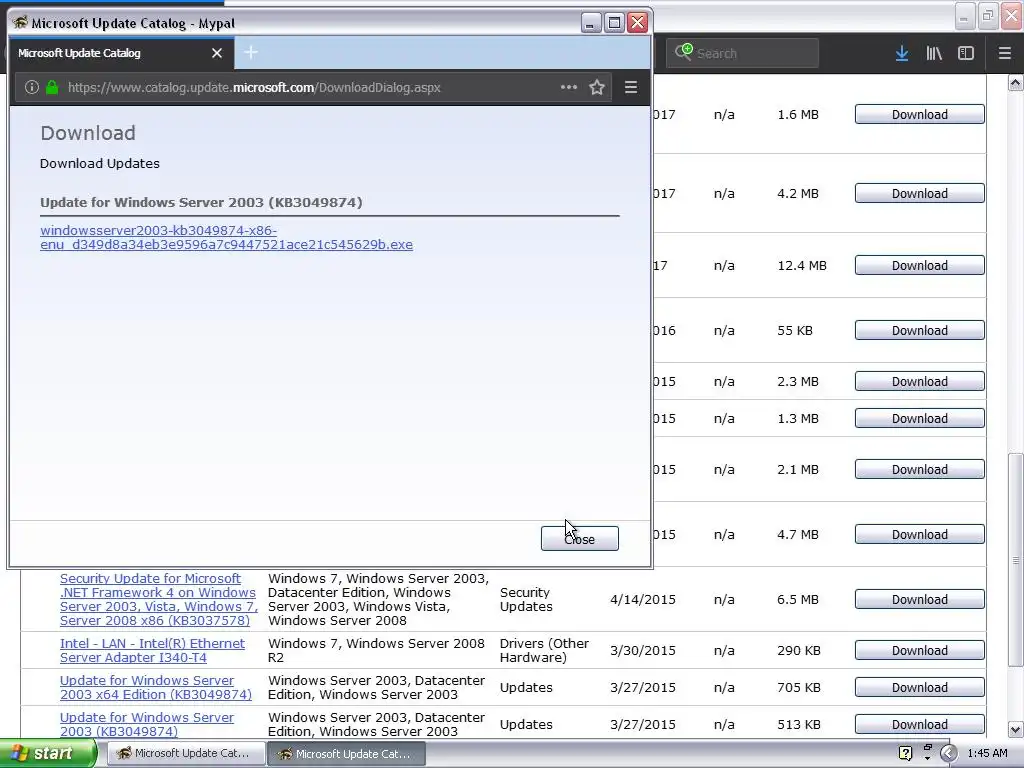Close the Microsoft Update Catalog tab

(x=217, y=53)
